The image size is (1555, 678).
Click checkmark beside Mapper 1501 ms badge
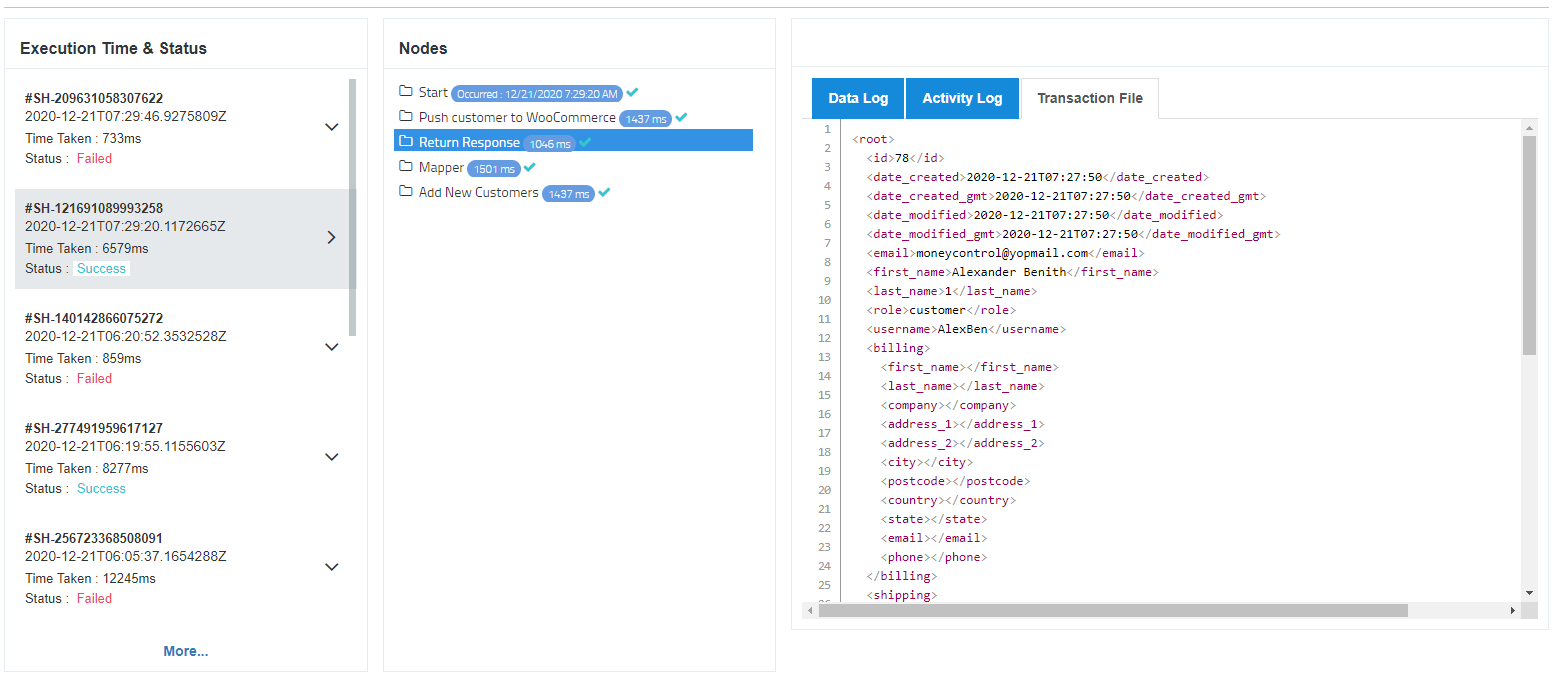click(530, 168)
